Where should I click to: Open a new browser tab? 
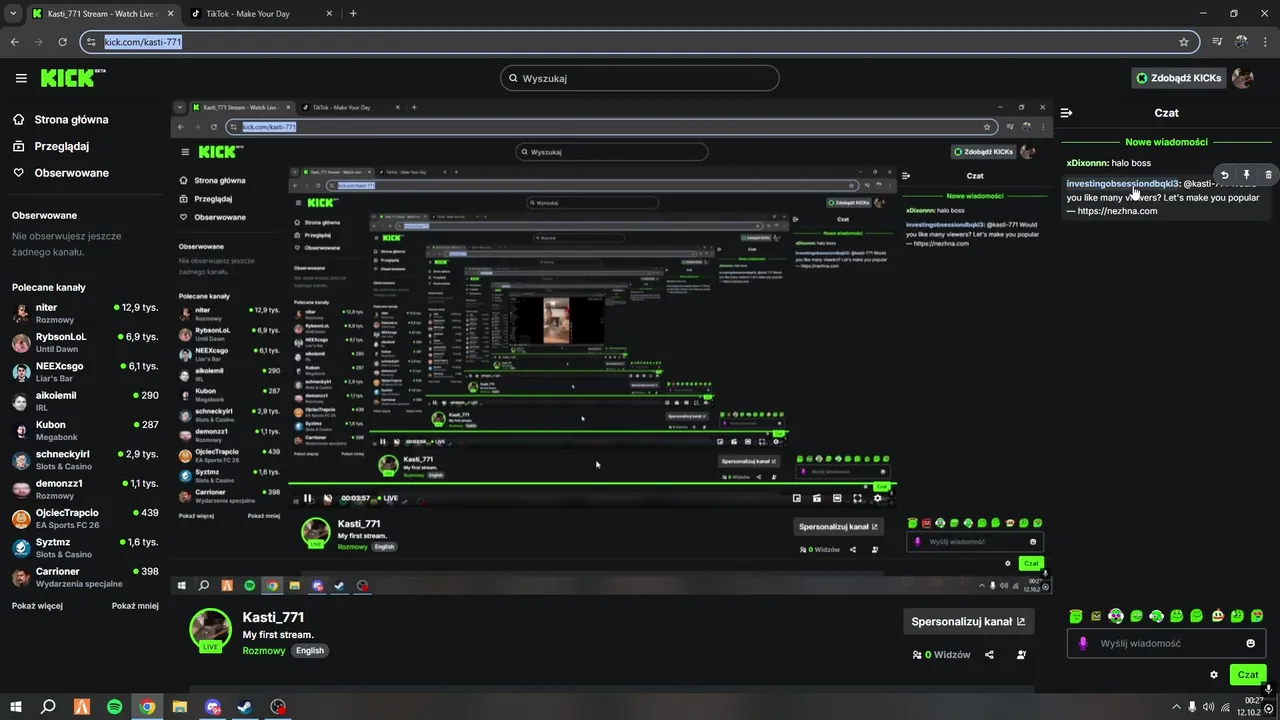coord(353,14)
